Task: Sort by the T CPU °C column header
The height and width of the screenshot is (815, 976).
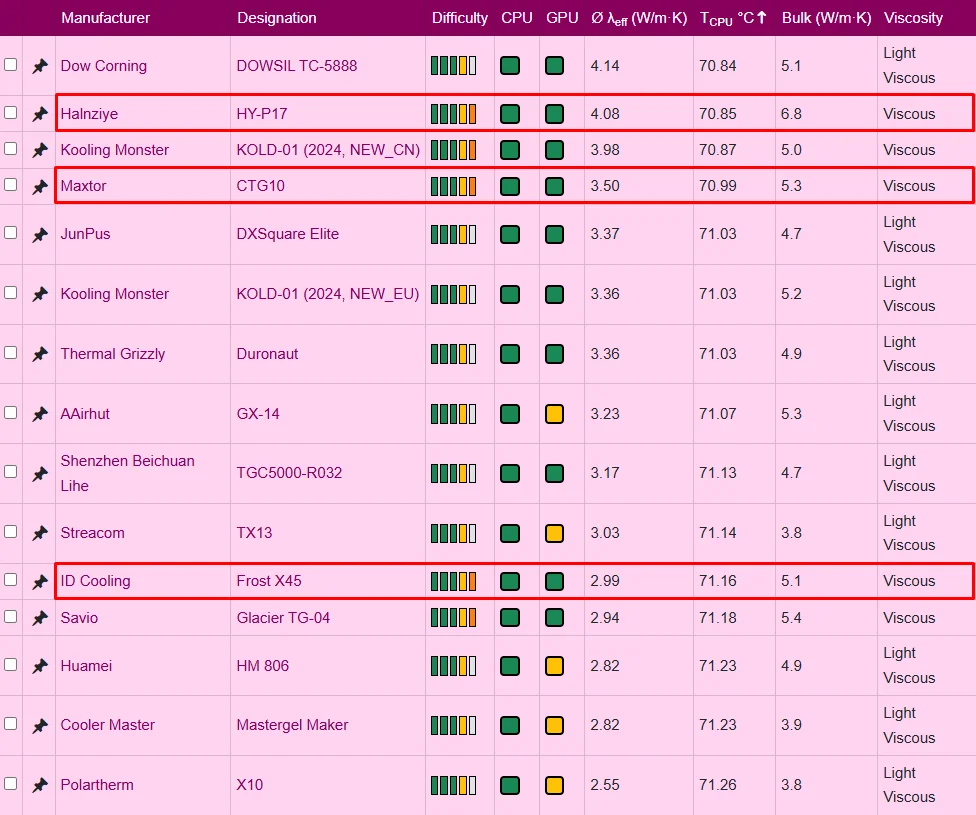Action: click(x=733, y=18)
